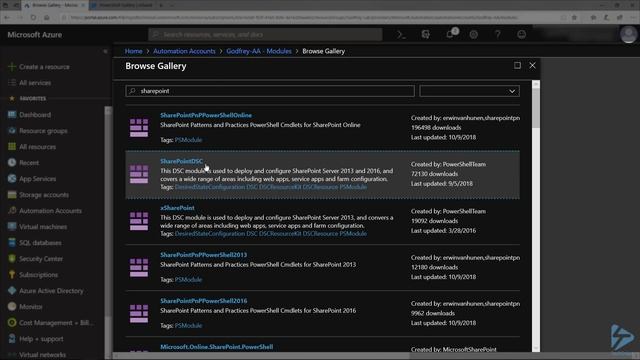Close the Browse Gallery blade
The image size is (640, 360).
coord(532,65)
